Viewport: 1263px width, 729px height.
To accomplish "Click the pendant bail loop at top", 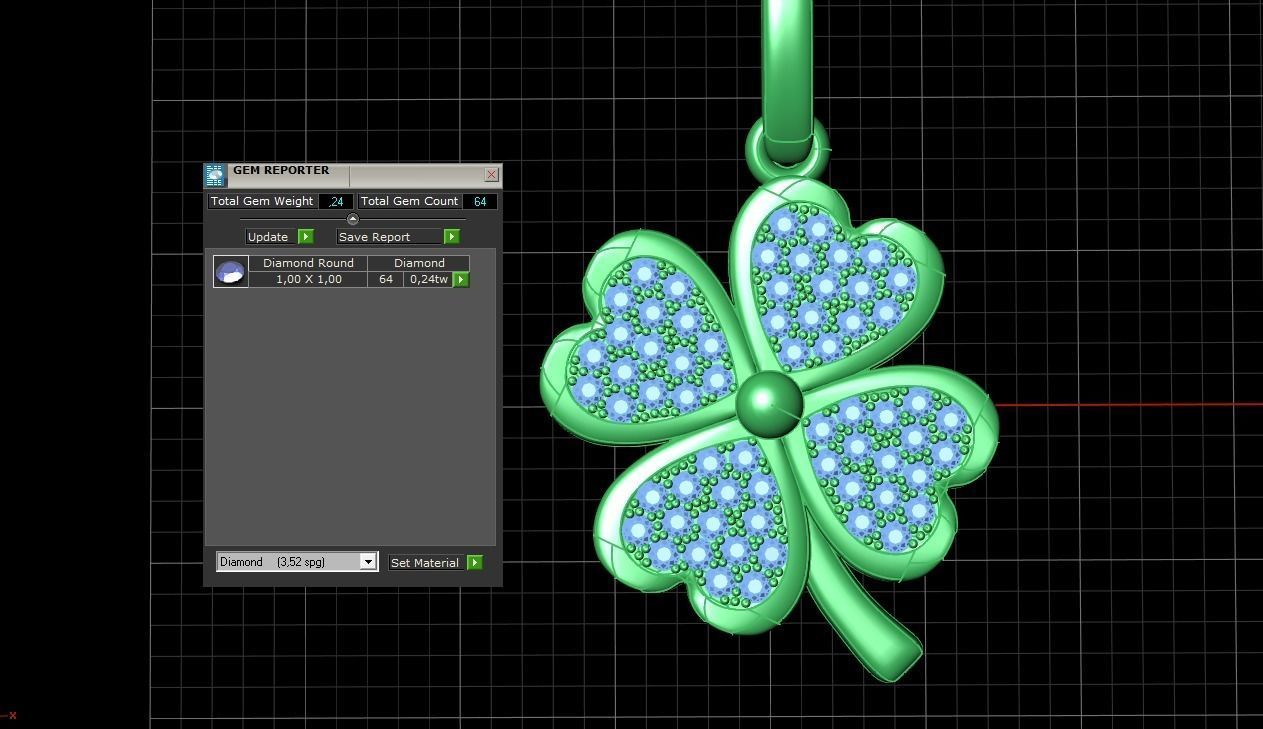I will pyautogui.click(x=787, y=148).
